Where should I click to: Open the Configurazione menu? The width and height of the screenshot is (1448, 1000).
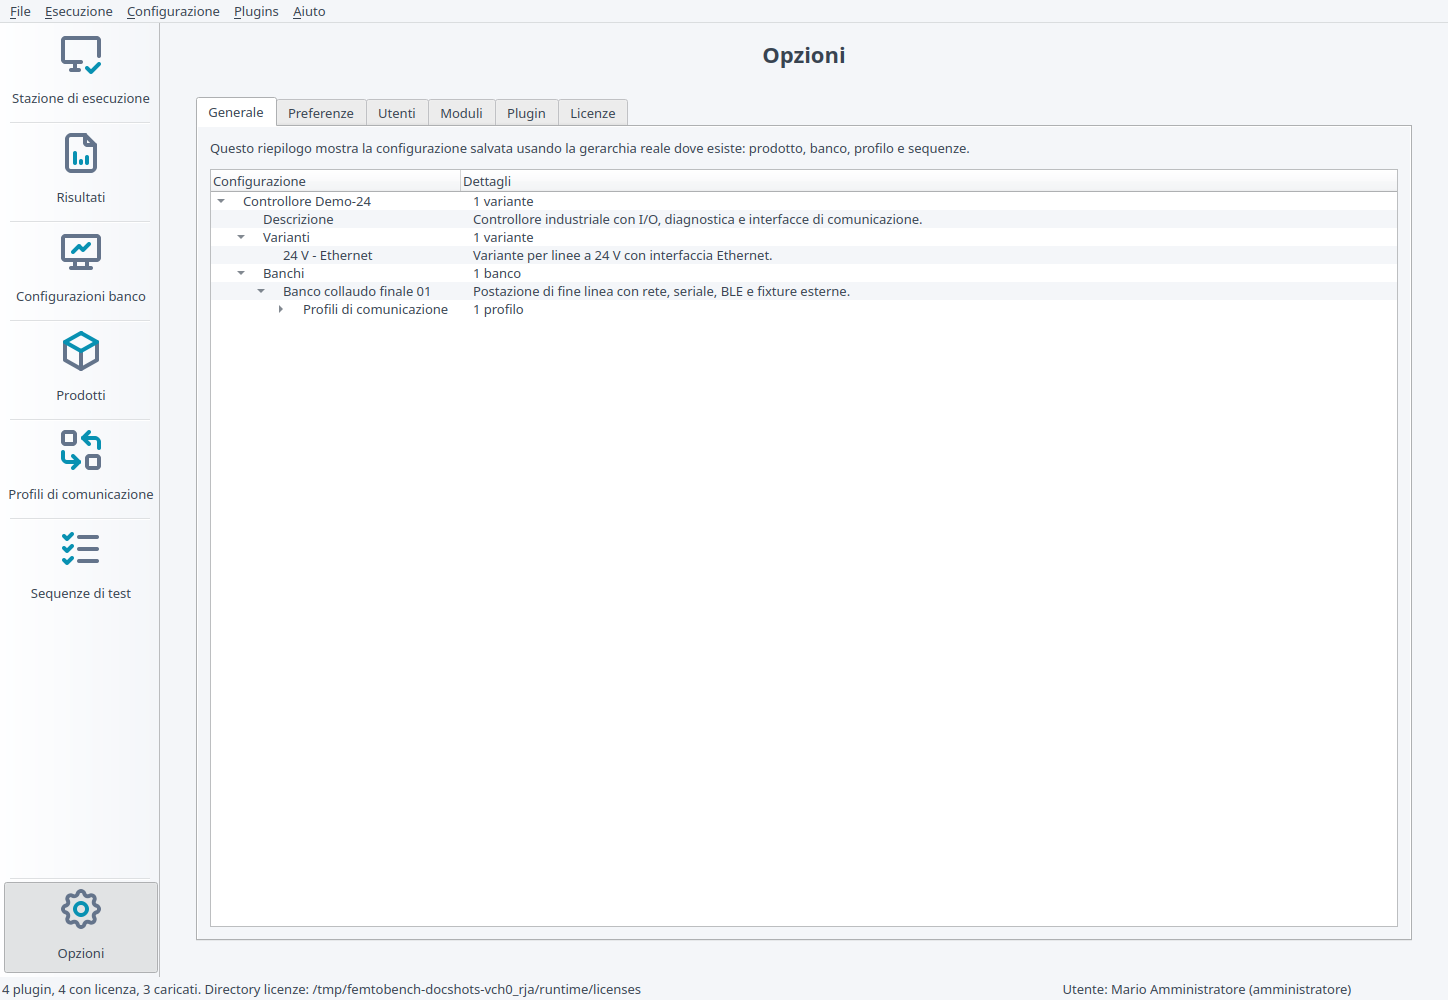(173, 11)
